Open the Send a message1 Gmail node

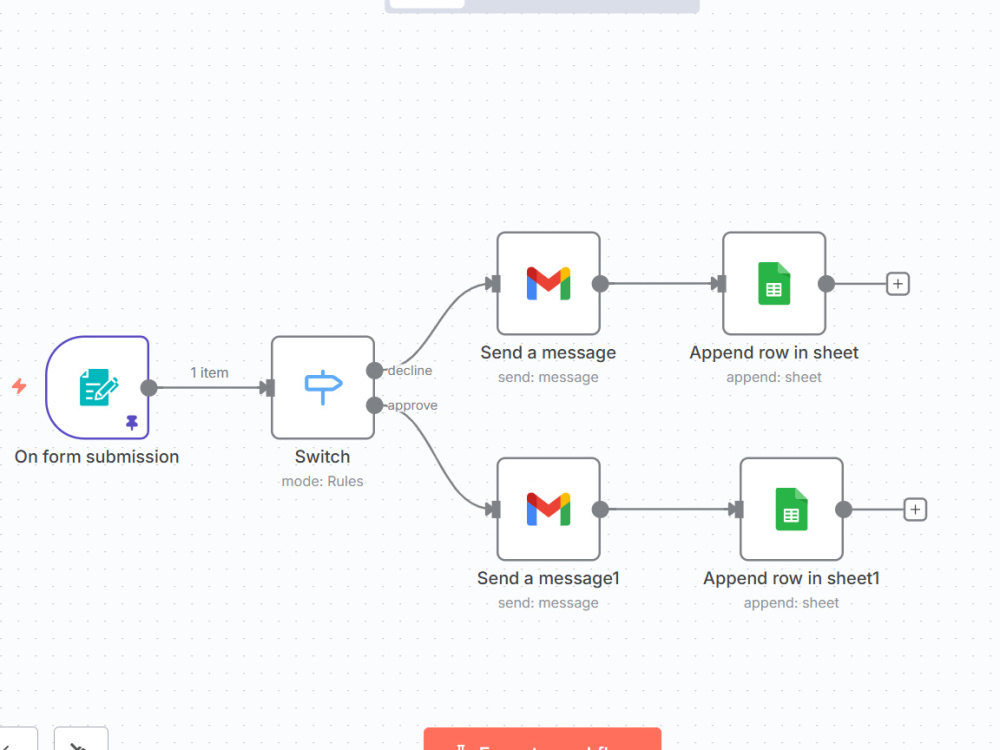548,509
